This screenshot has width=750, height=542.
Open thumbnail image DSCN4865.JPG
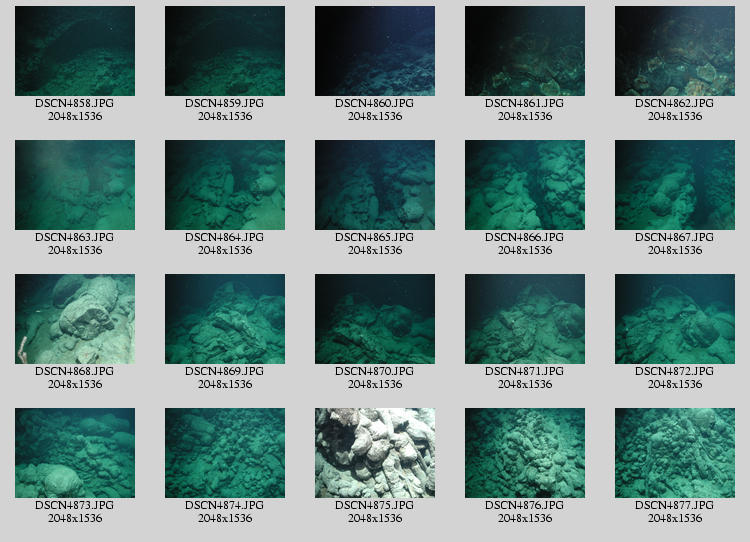375,185
